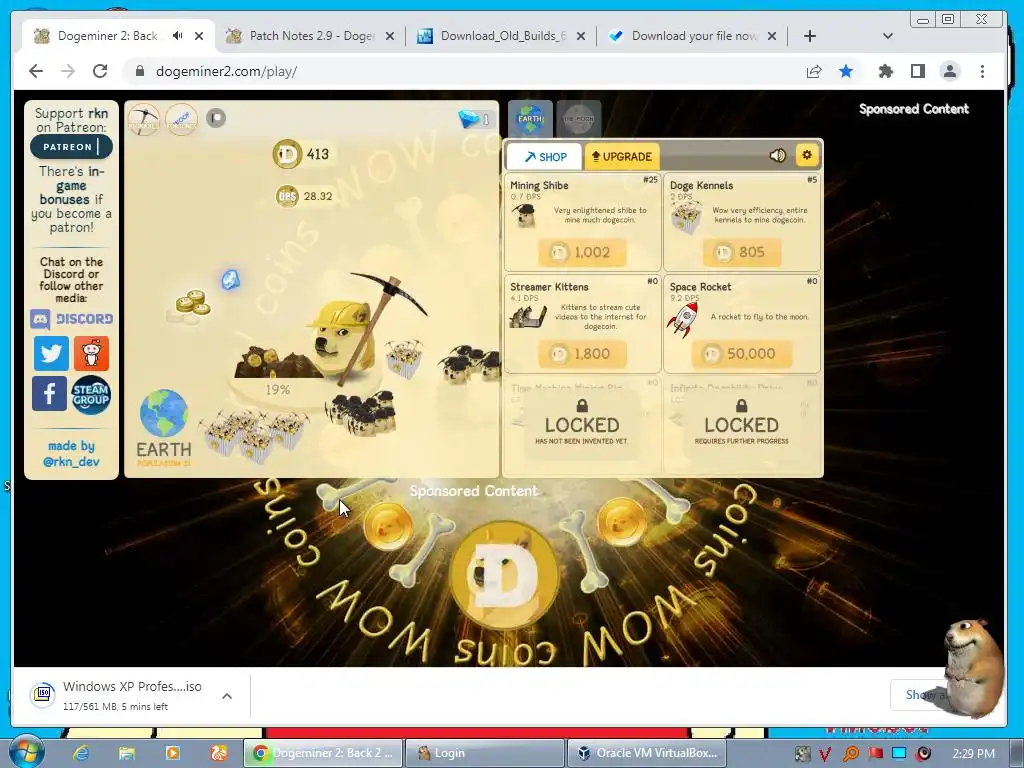Open the Chrome profile avatar
The width and height of the screenshot is (1024, 768).
tap(950, 71)
